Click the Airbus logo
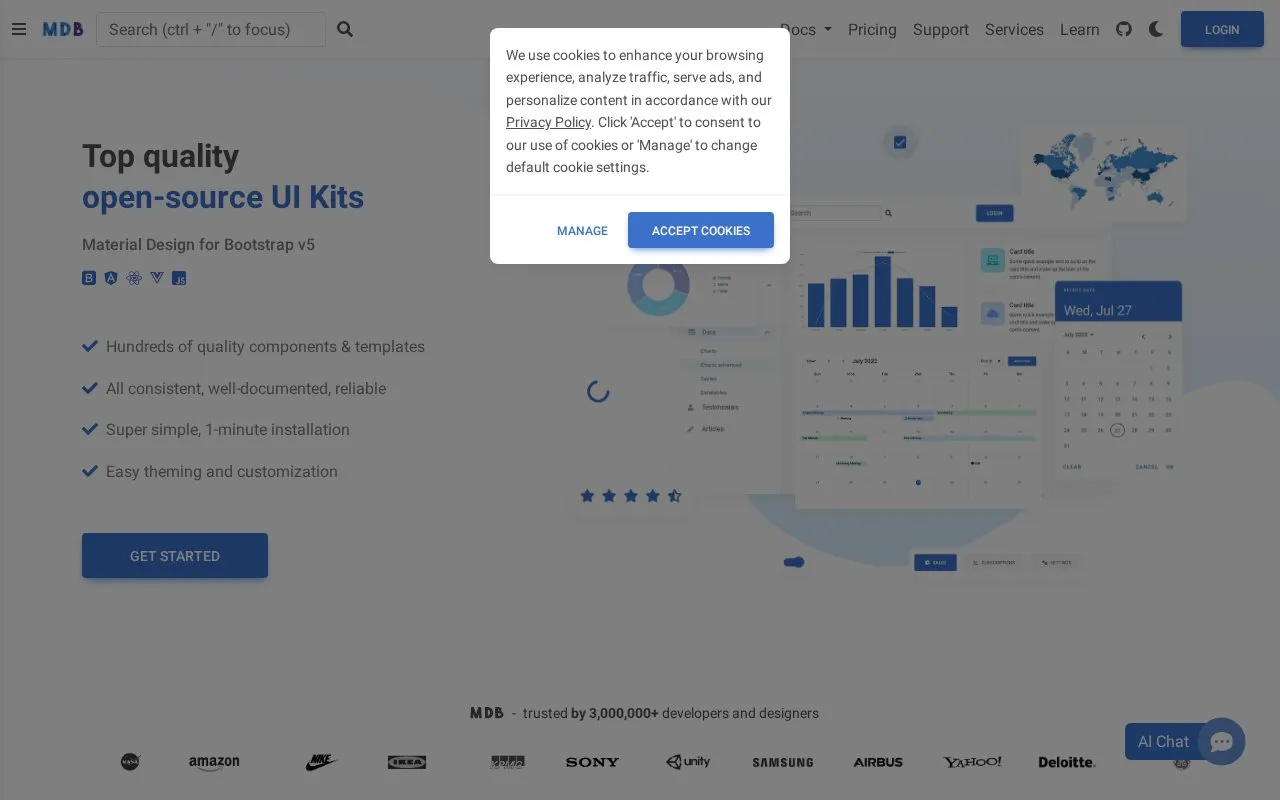The image size is (1280, 800). (878, 762)
